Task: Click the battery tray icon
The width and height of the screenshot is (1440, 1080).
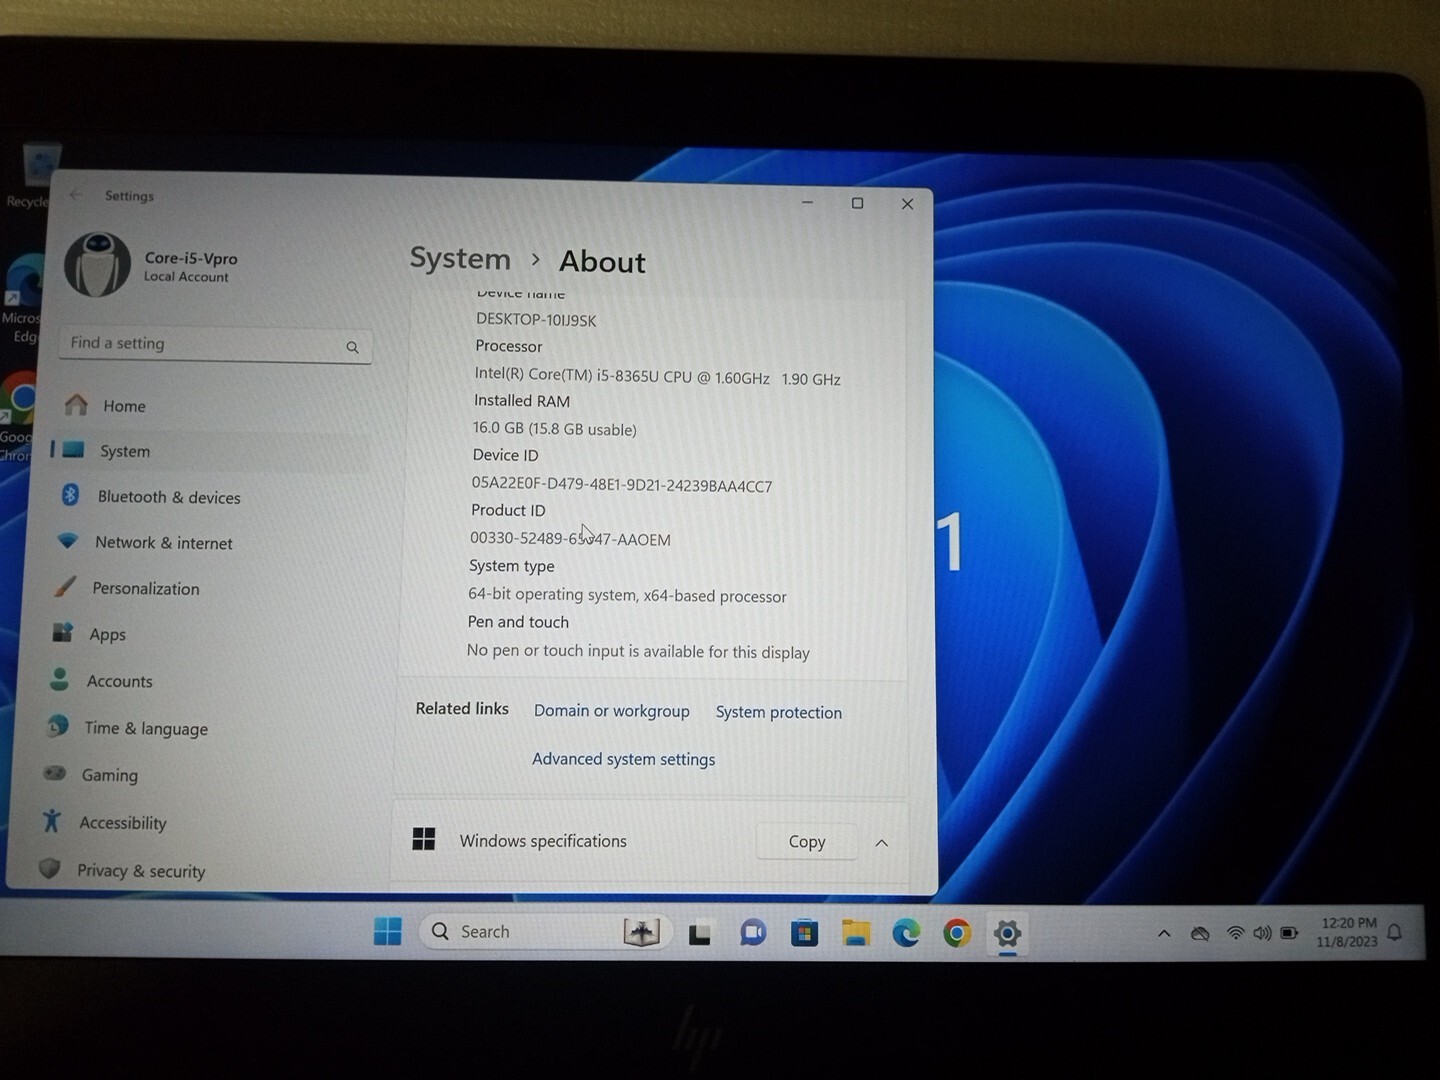Action: (1289, 933)
